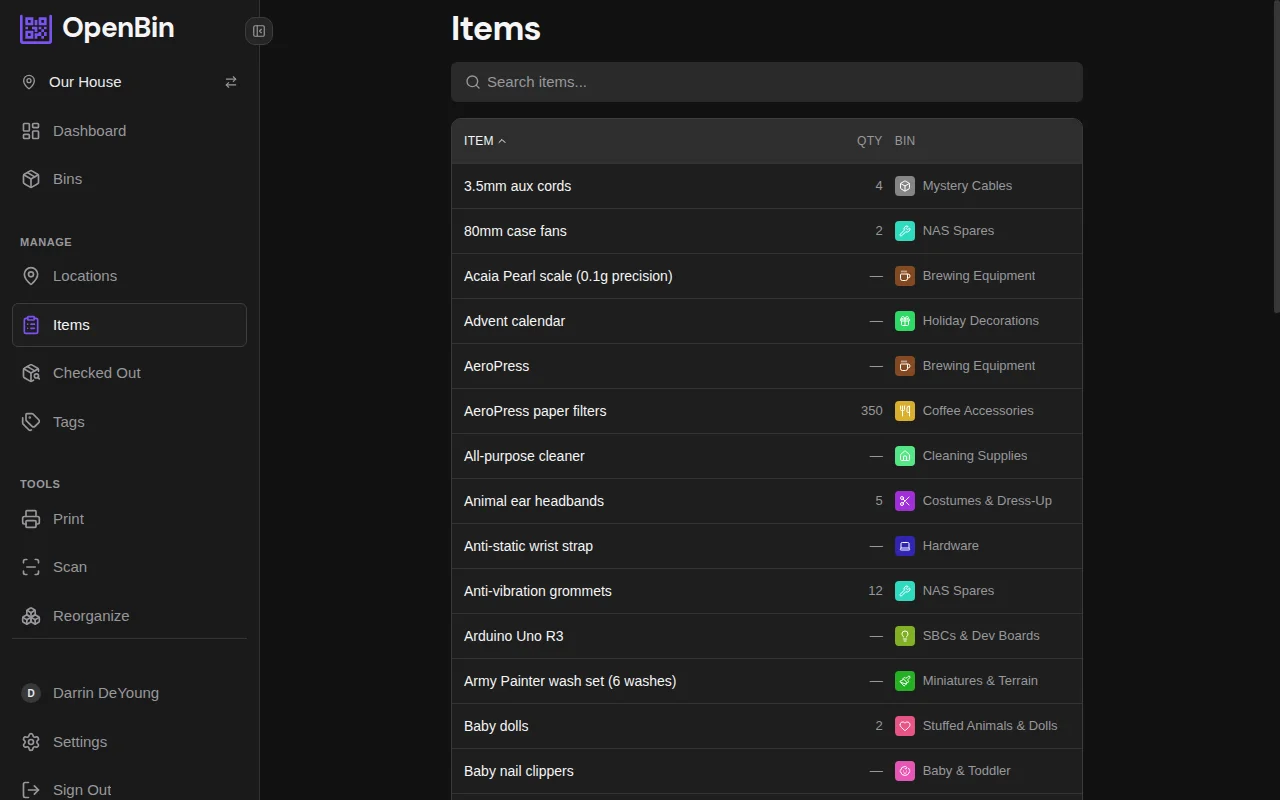Click the swap arrows beside Our House
The width and height of the screenshot is (1280, 800).
point(231,82)
